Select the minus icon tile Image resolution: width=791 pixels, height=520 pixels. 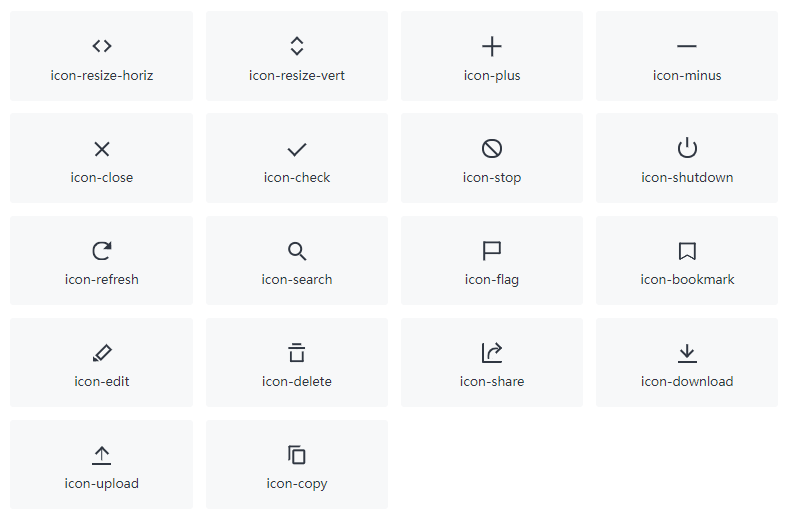(x=687, y=56)
